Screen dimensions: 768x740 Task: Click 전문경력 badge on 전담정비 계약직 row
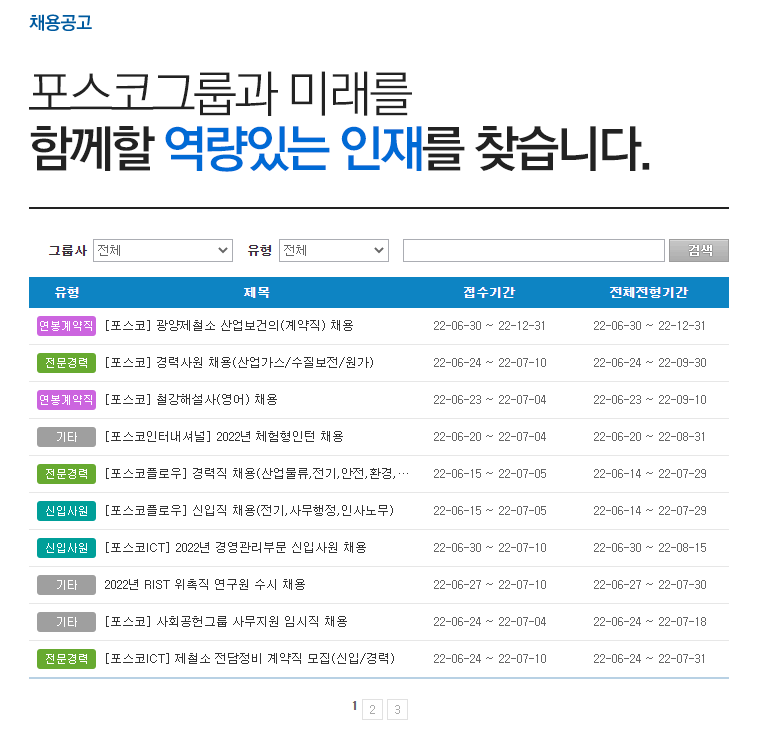[x=66, y=659]
